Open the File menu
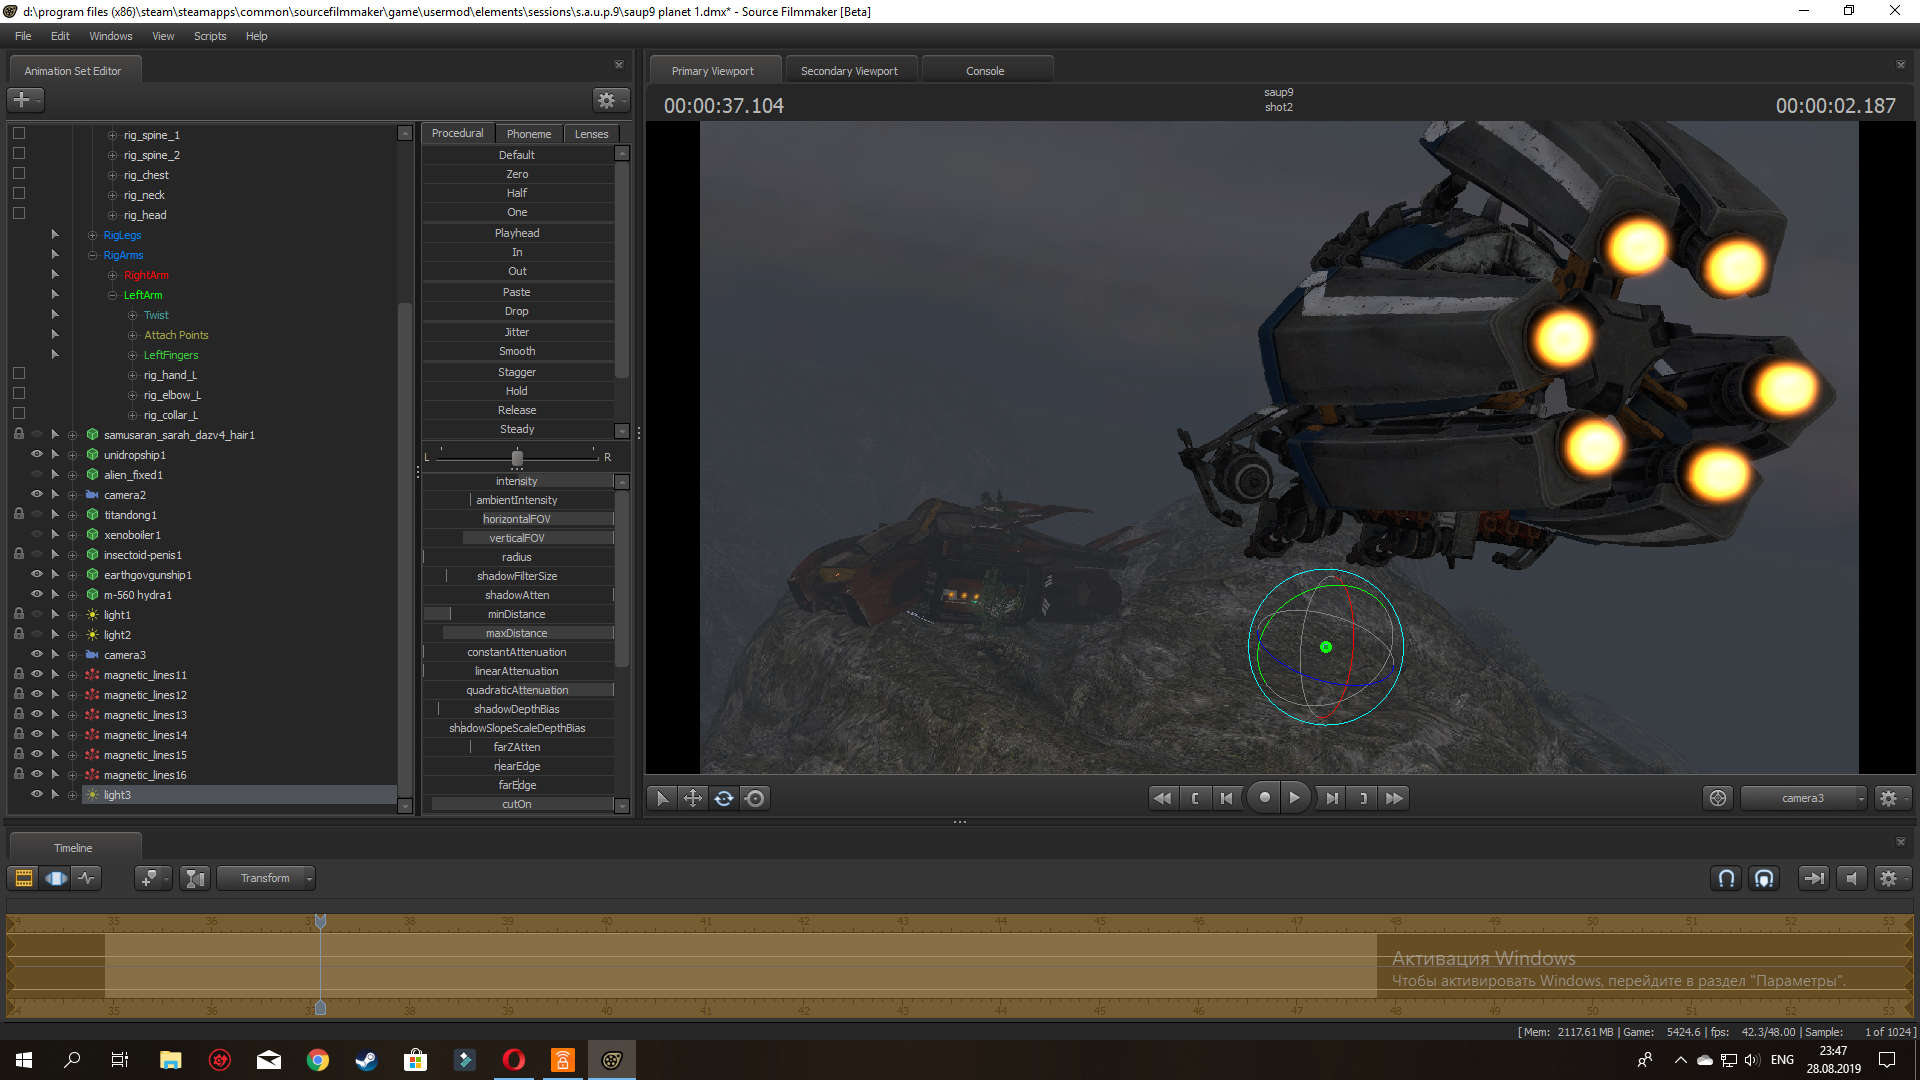 (x=23, y=36)
